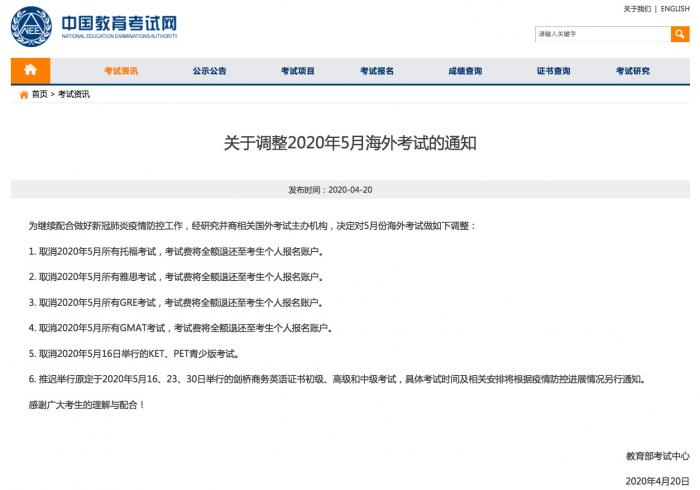The width and height of the screenshot is (700, 490).
Task: Click item 2 about 雅思考试 cancellation
Action: [176, 277]
